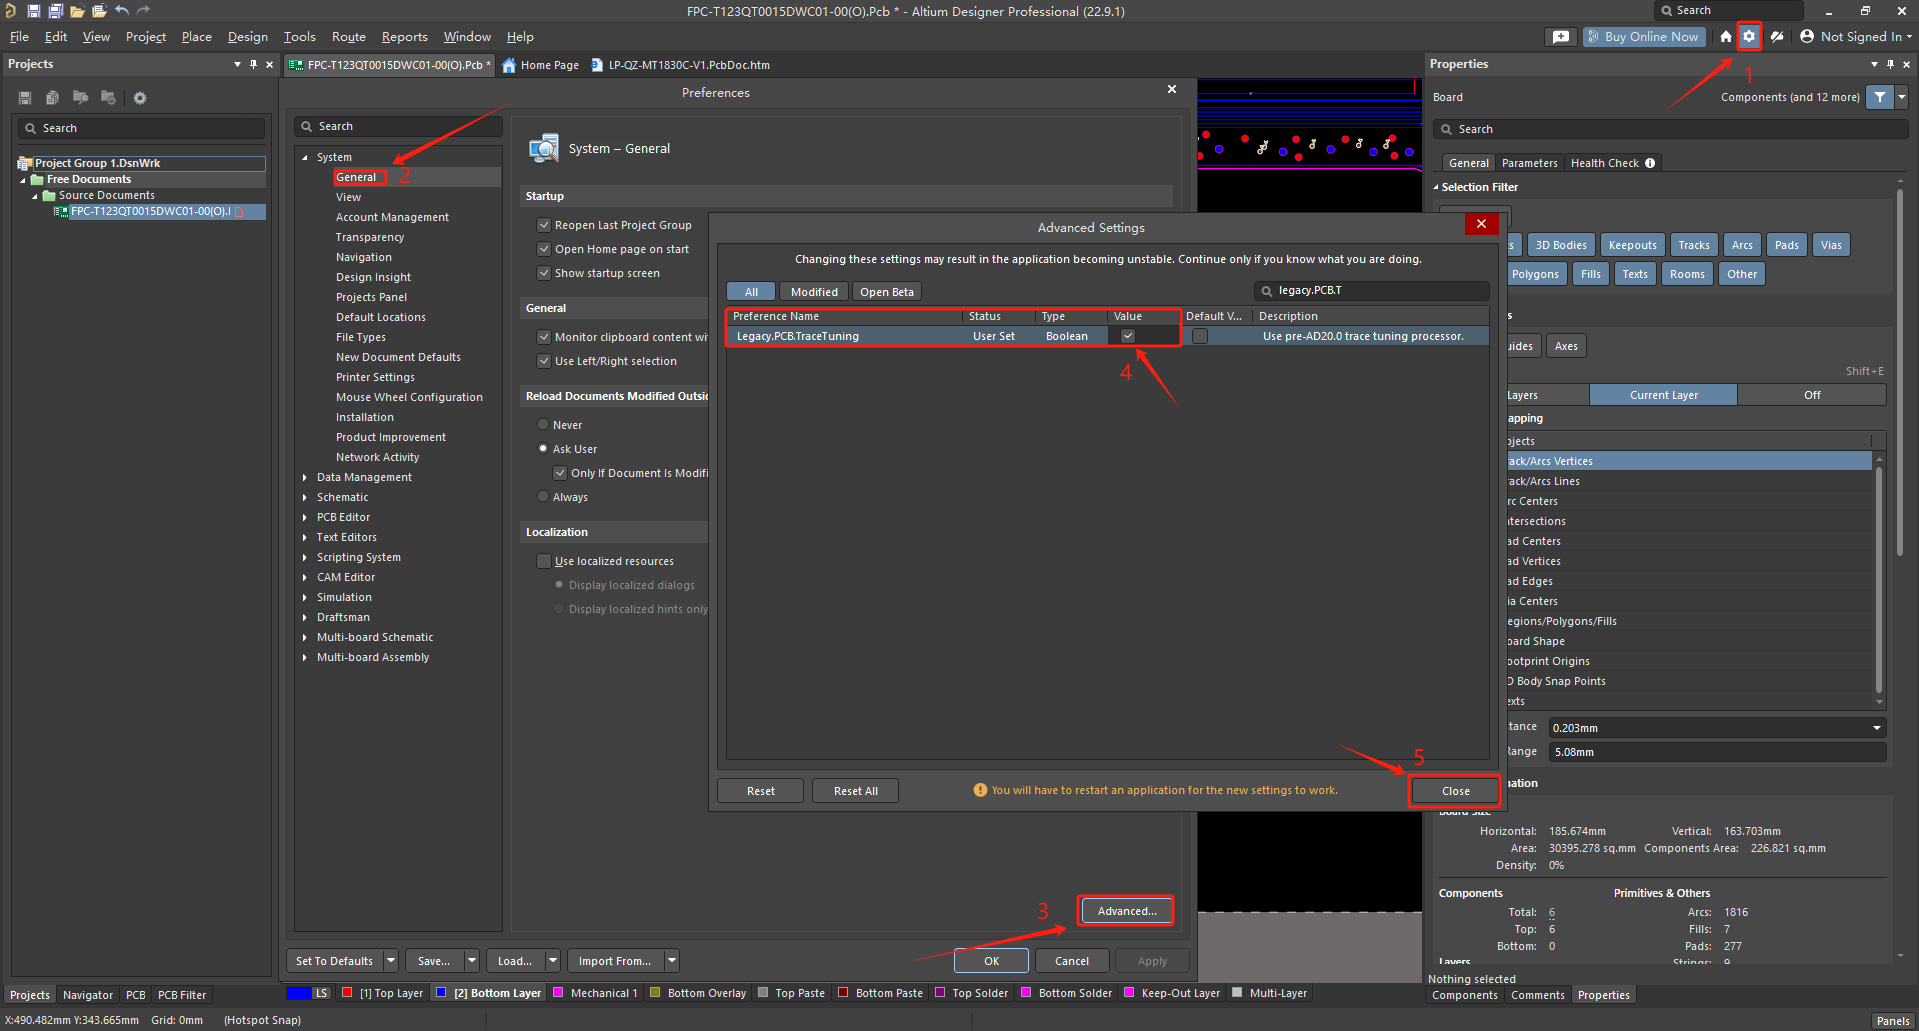Open the Route menu
Image resolution: width=1919 pixels, height=1031 pixels.
[348, 37]
